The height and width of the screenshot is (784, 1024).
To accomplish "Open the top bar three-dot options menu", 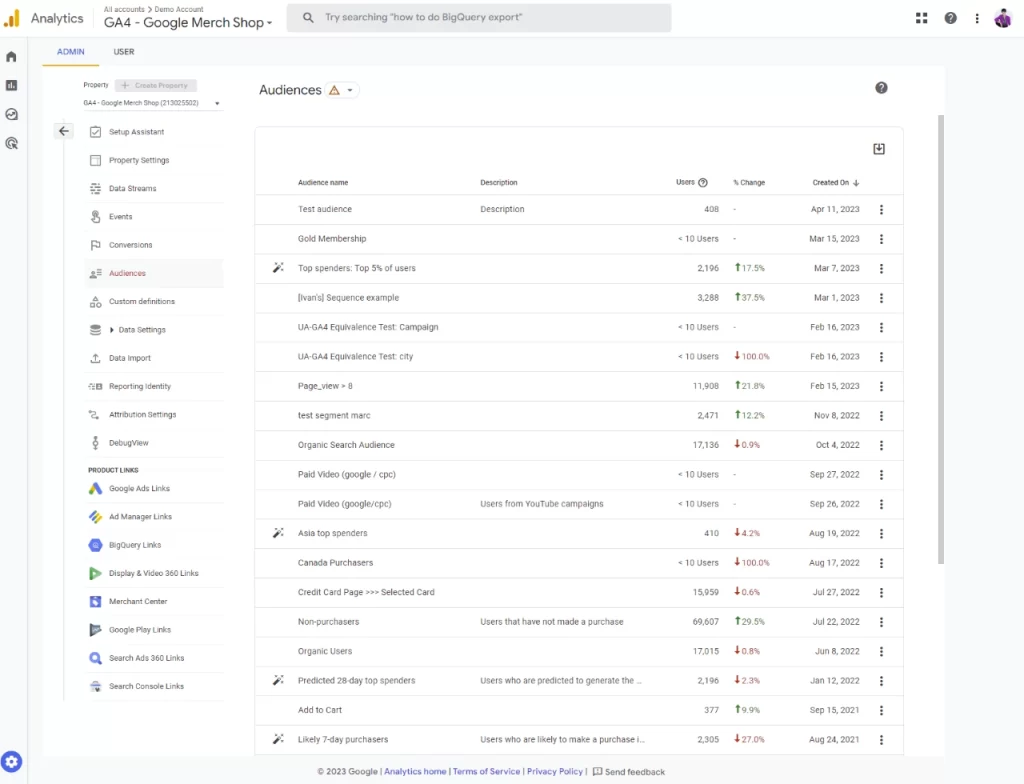I will 977,18.
